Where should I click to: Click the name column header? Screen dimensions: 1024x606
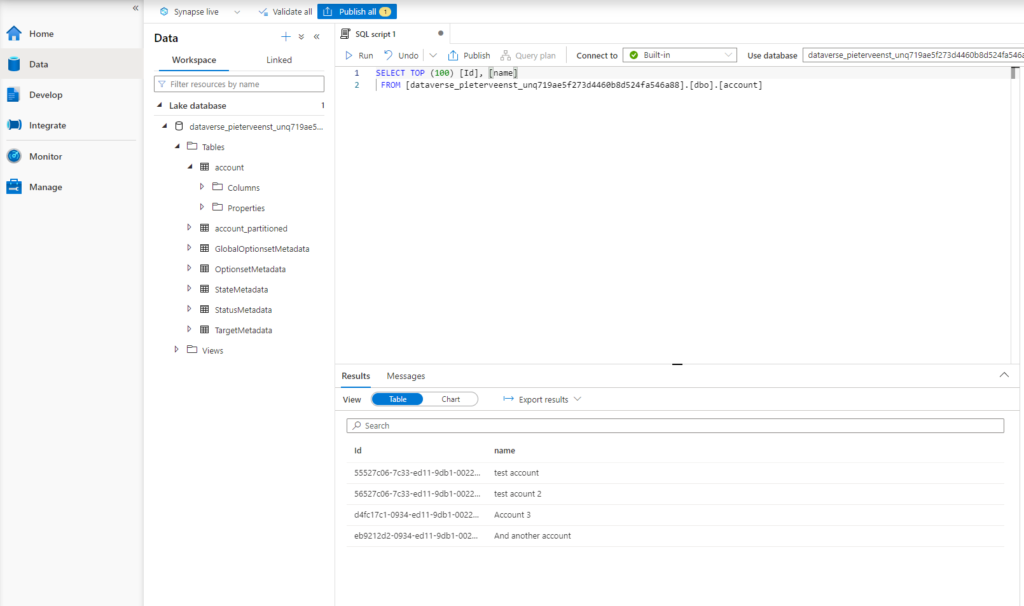pos(505,451)
